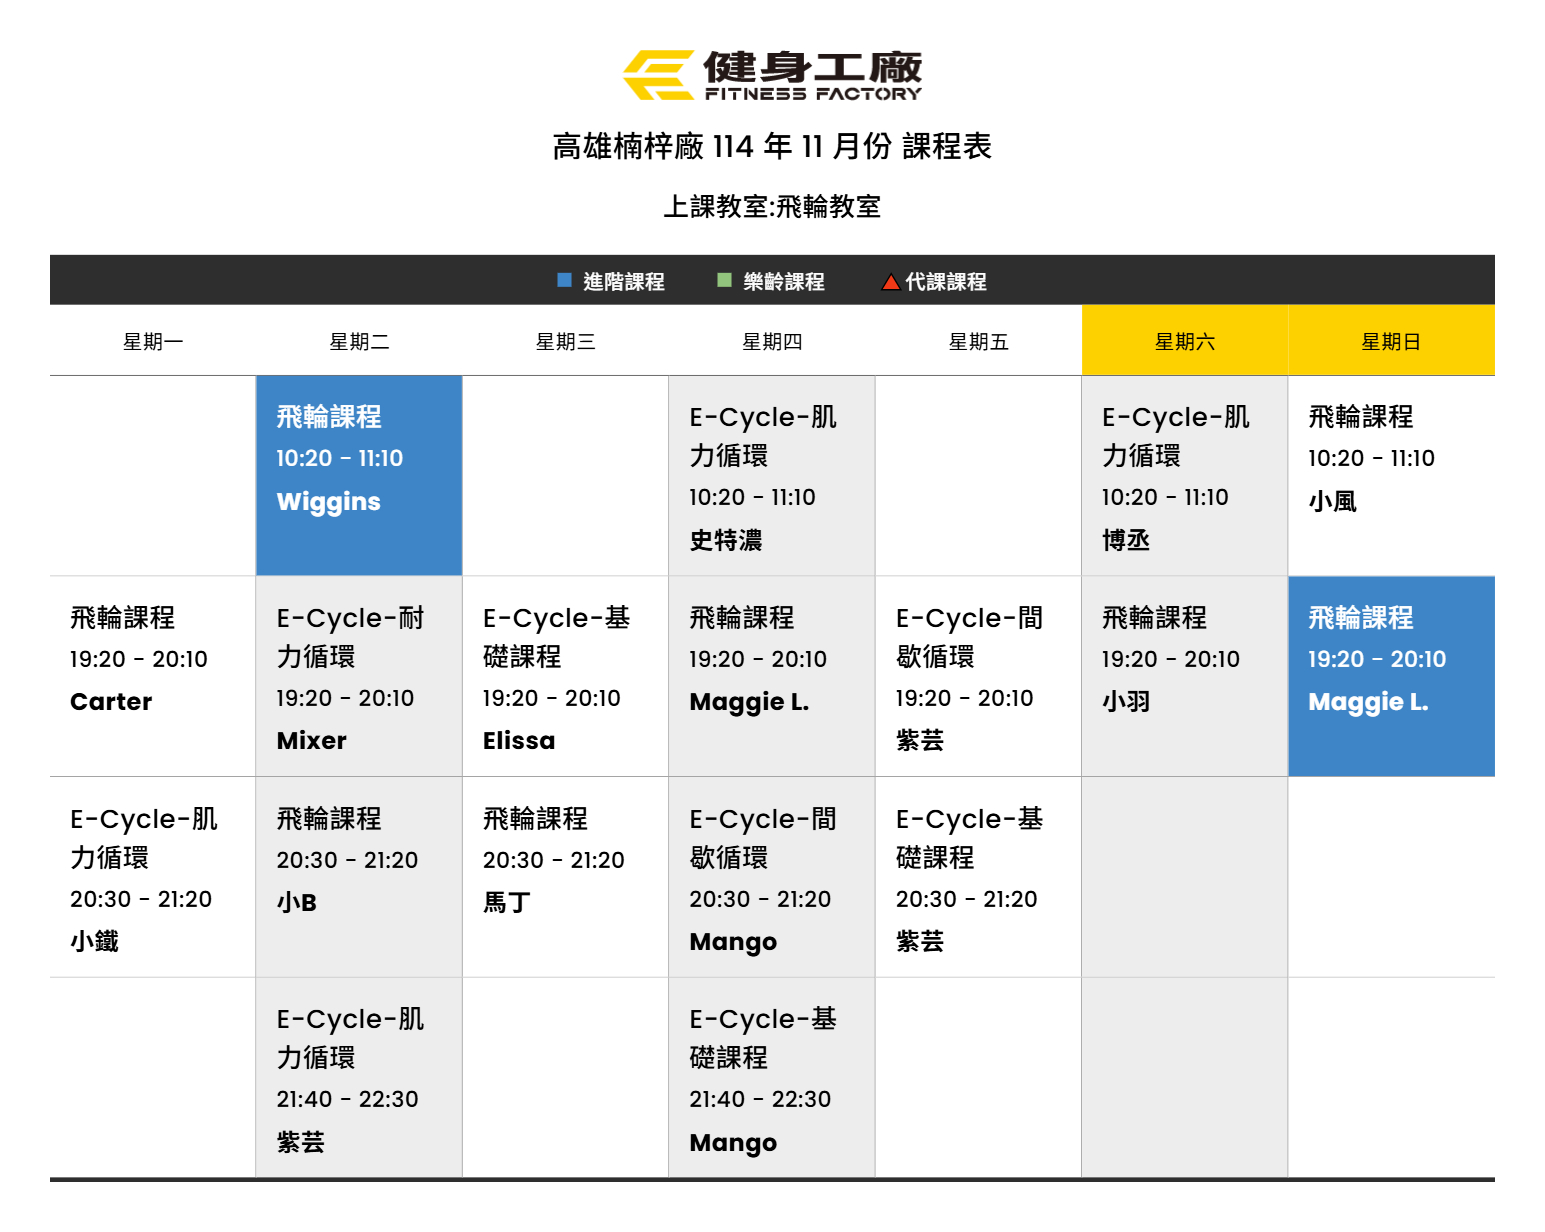Screen dimensions: 1545x1232
Task: Click the green 樂齡課程 legend square
Action: click(x=724, y=280)
